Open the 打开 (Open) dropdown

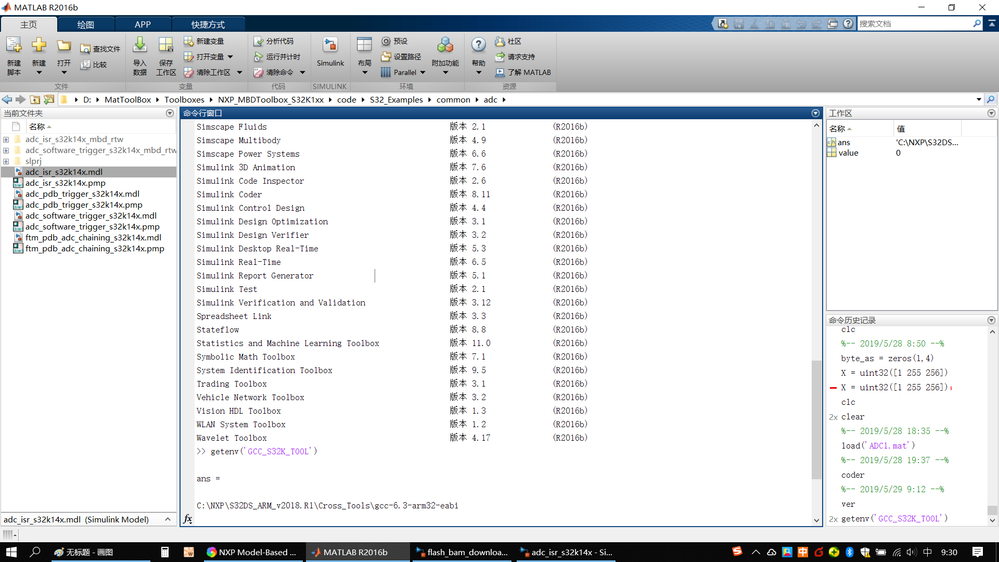[64, 56]
